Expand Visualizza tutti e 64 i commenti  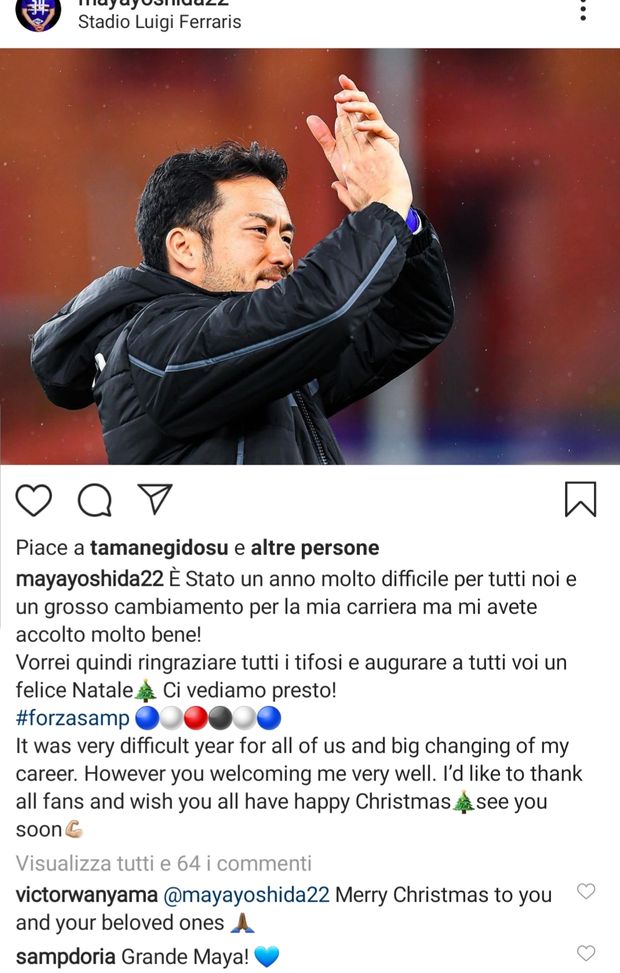[x=164, y=863]
